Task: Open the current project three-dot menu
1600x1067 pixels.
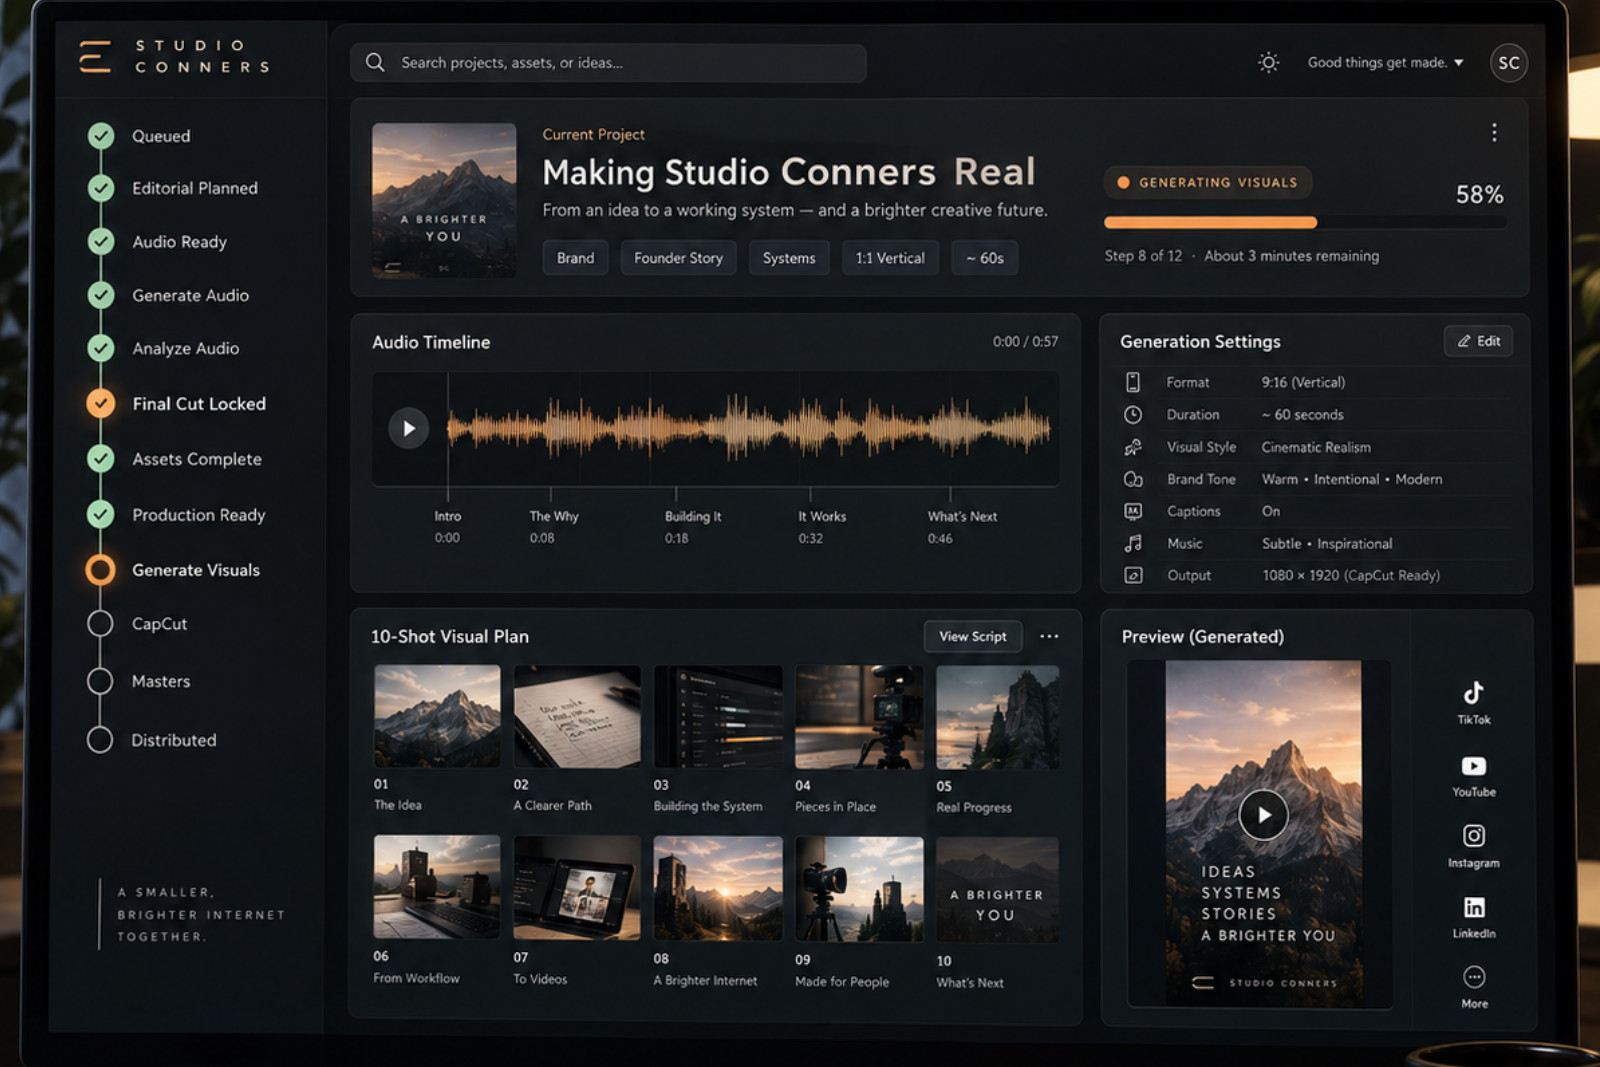Action: coord(1494,132)
